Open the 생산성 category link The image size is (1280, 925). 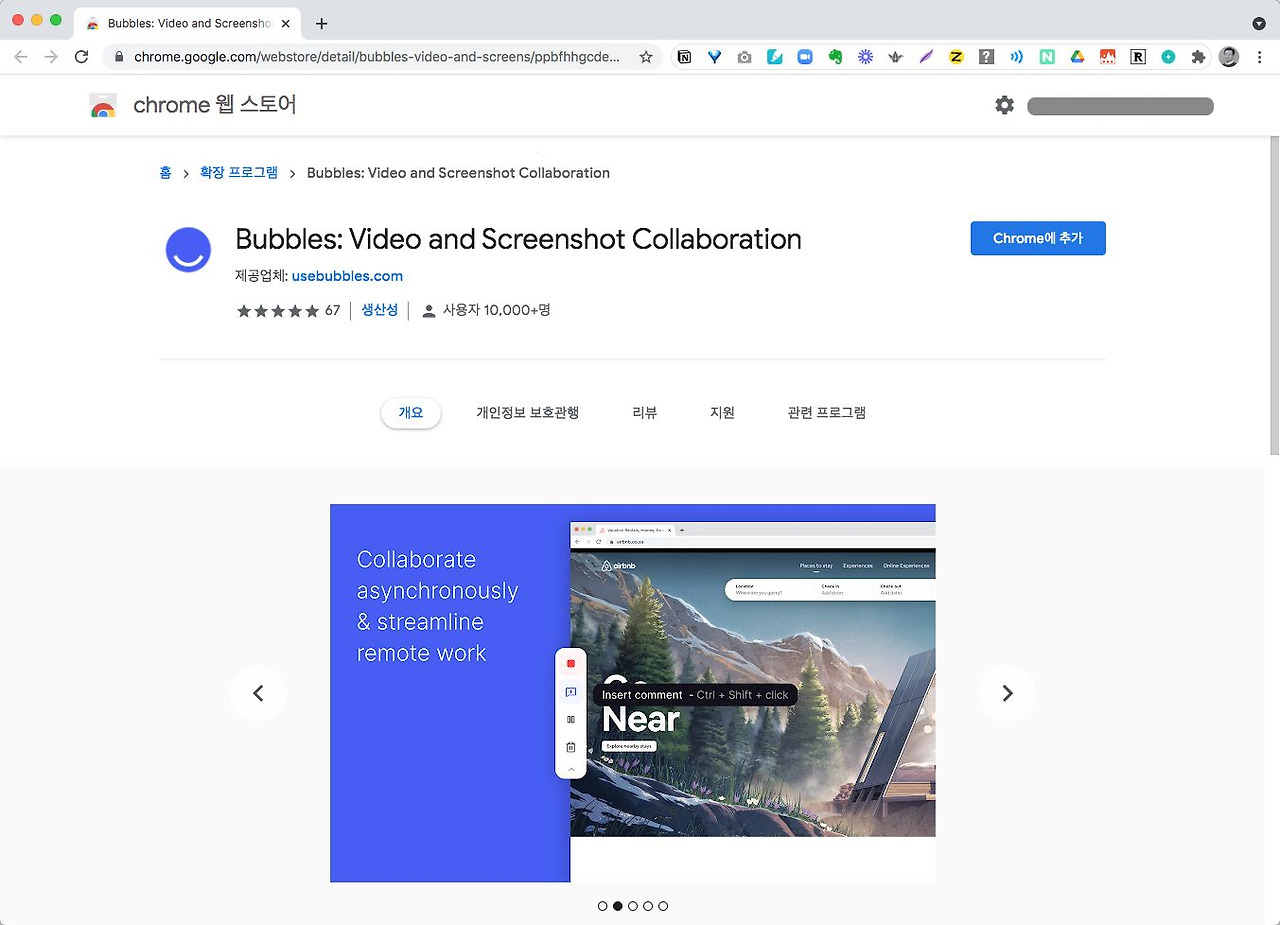(x=379, y=310)
